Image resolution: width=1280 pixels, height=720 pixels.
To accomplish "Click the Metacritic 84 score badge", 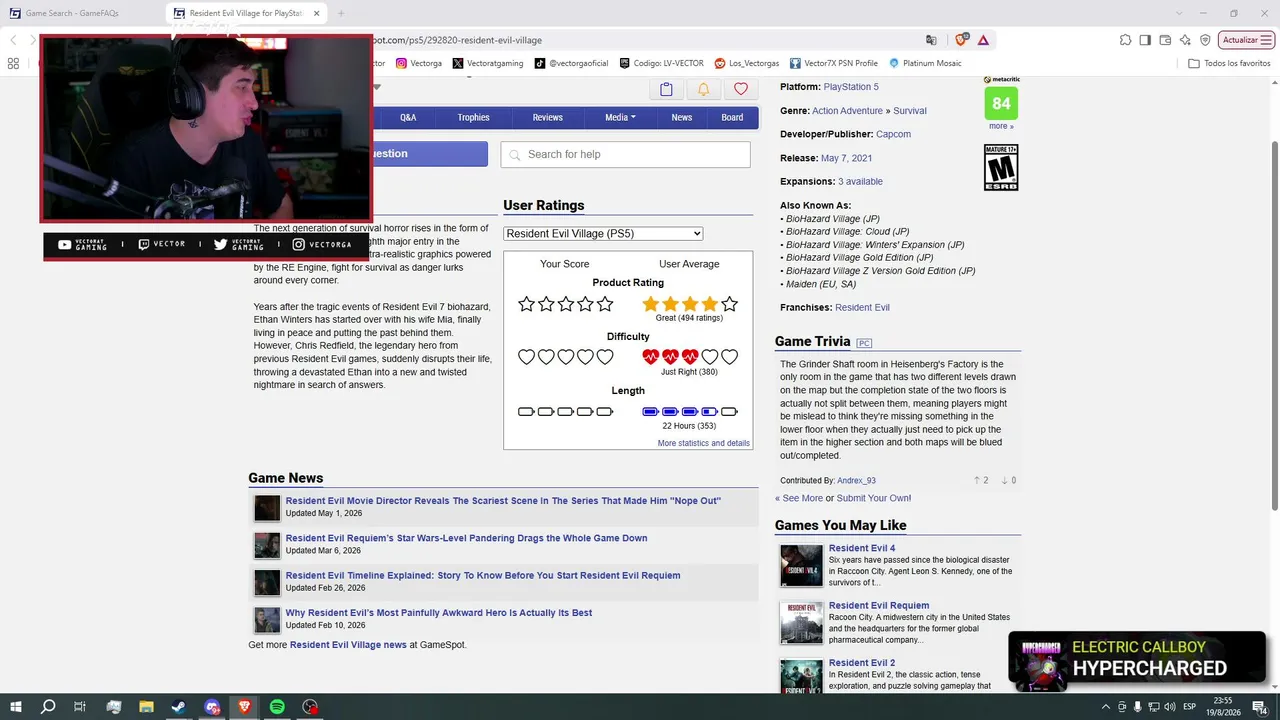I will (x=1001, y=103).
